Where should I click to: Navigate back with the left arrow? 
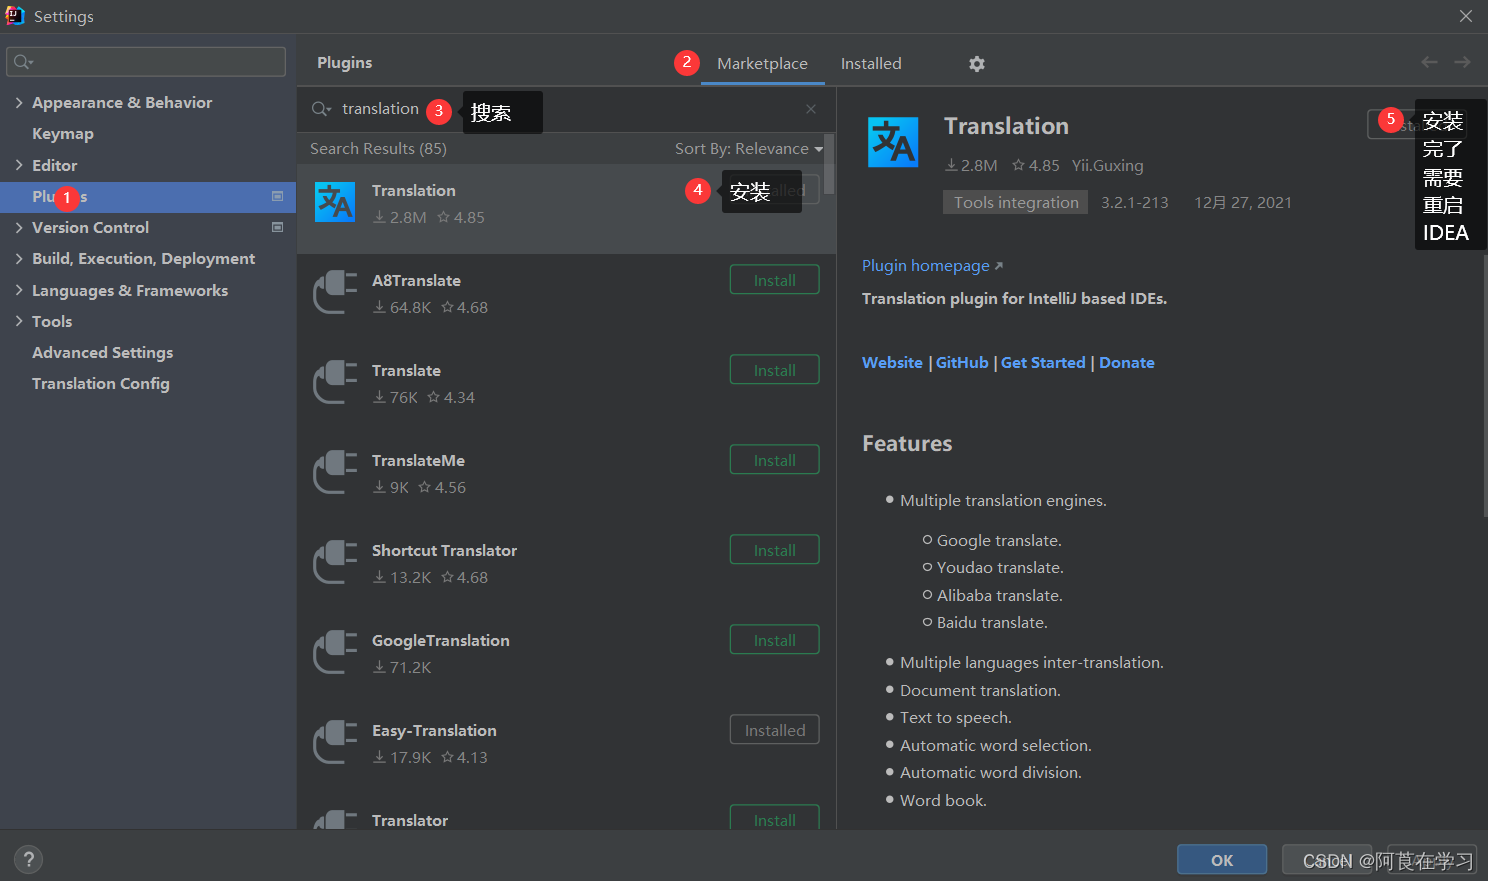(x=1430, y=62)
